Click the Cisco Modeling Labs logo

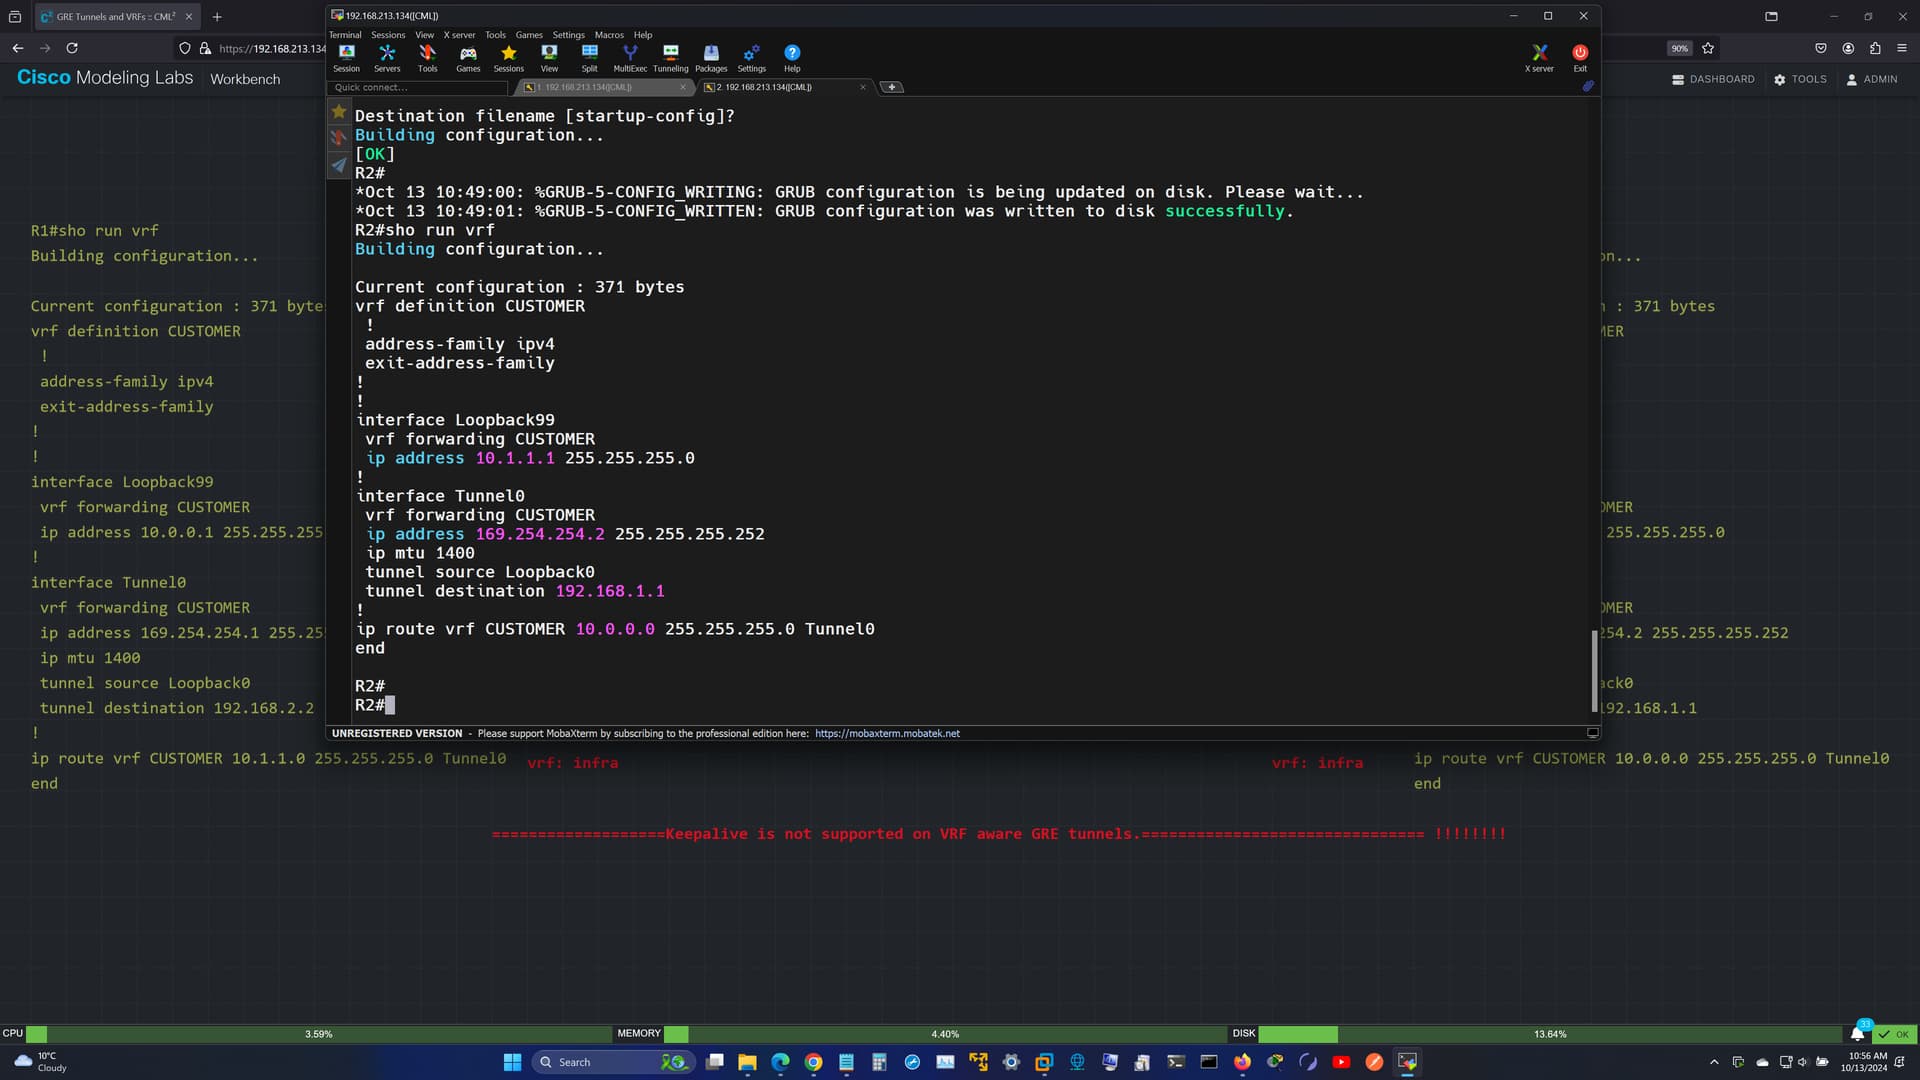pos(105,78)
